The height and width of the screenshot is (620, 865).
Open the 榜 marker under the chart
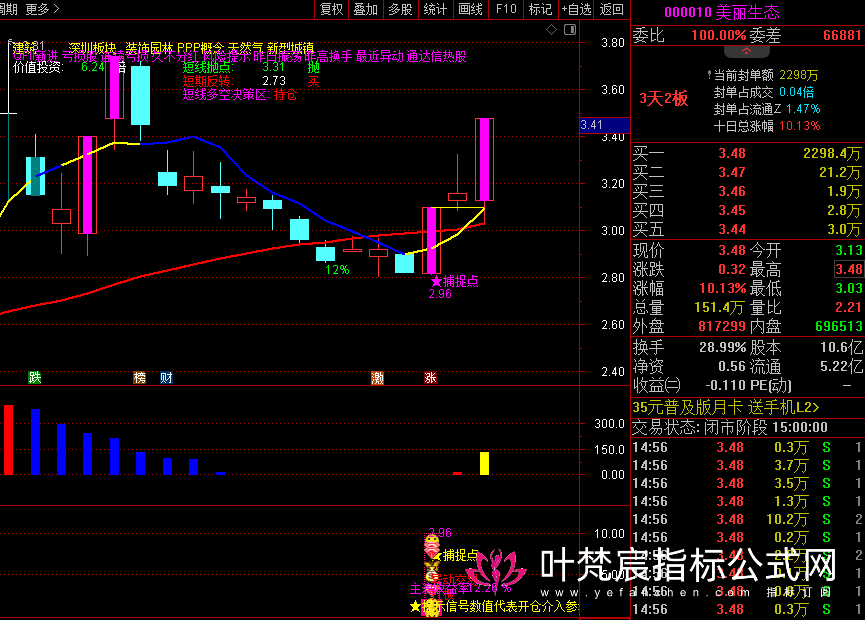coord(140,377)
